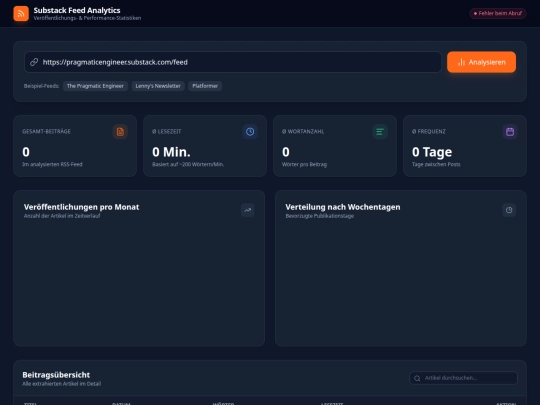
Task: Focus the Artikel durchsuchen search box
Action: pos(463,378)
